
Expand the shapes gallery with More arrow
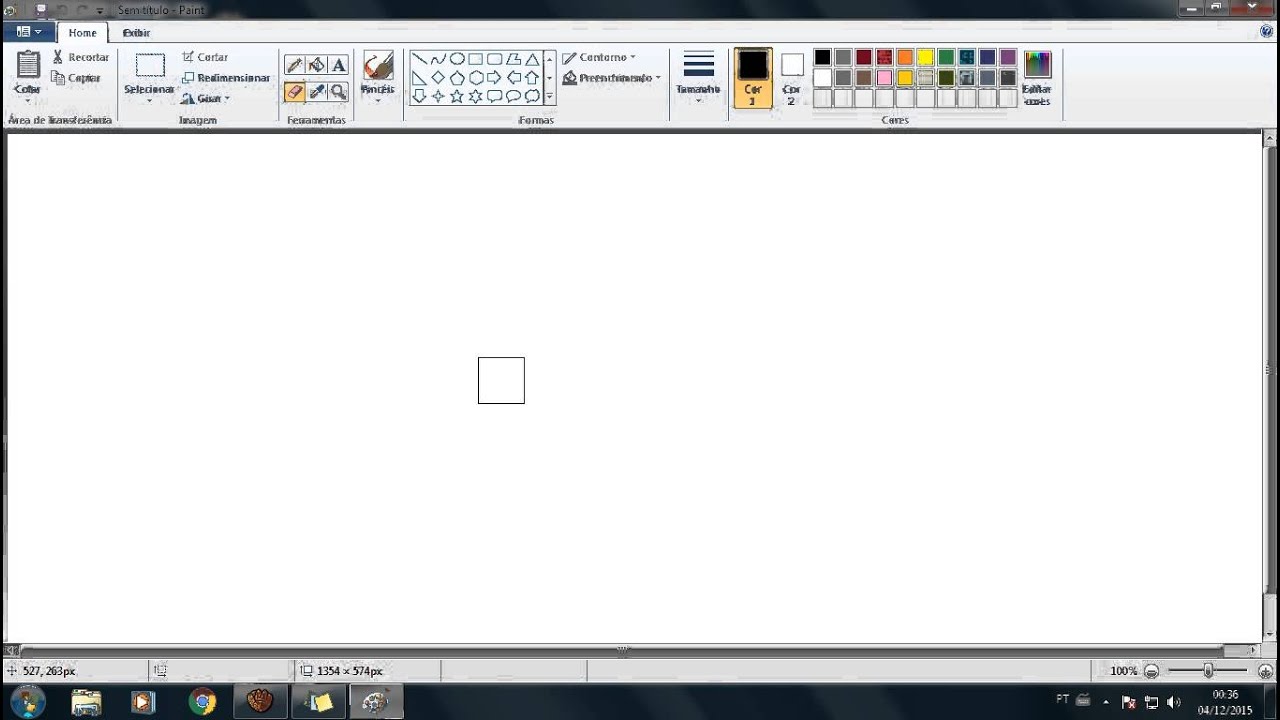click(549, 97)
